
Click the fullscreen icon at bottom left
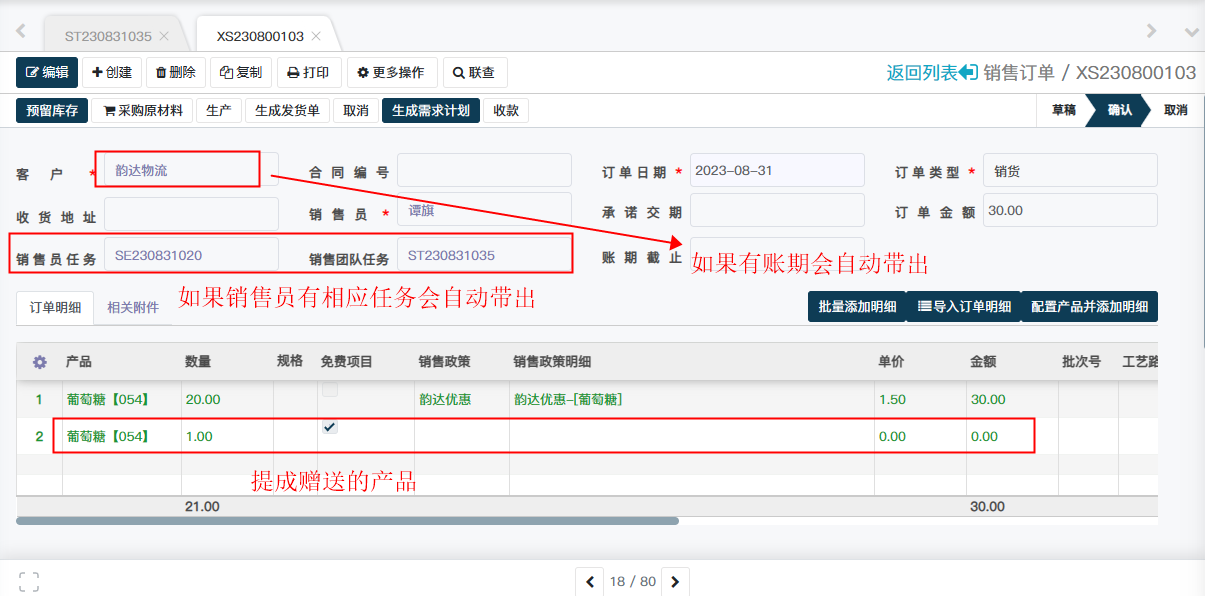click(x=29, y=581)
